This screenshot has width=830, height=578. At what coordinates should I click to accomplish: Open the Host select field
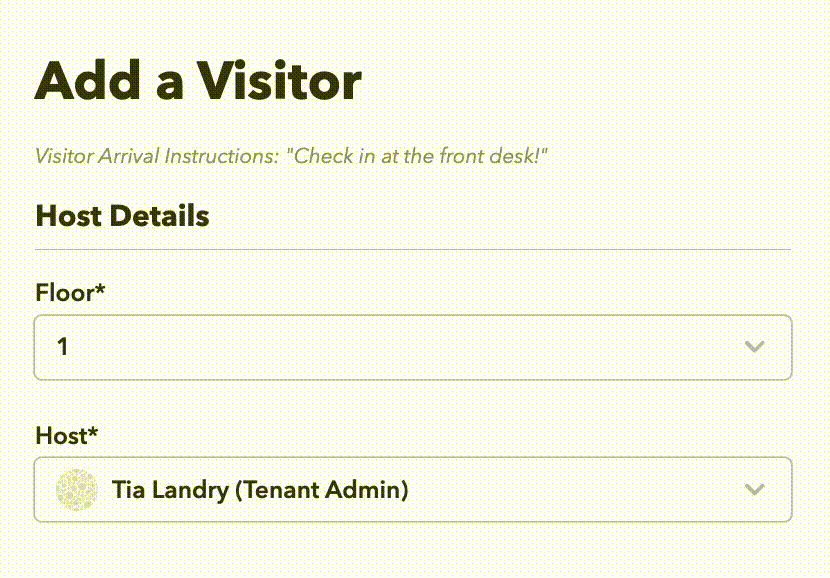click(413, 490)
